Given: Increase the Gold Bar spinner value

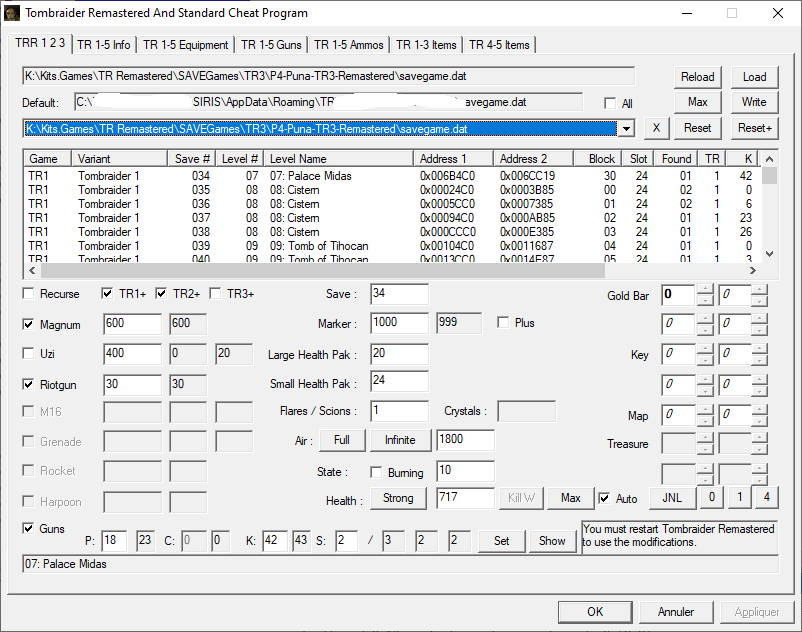Looking at the screenshot, I should [705, 289].
